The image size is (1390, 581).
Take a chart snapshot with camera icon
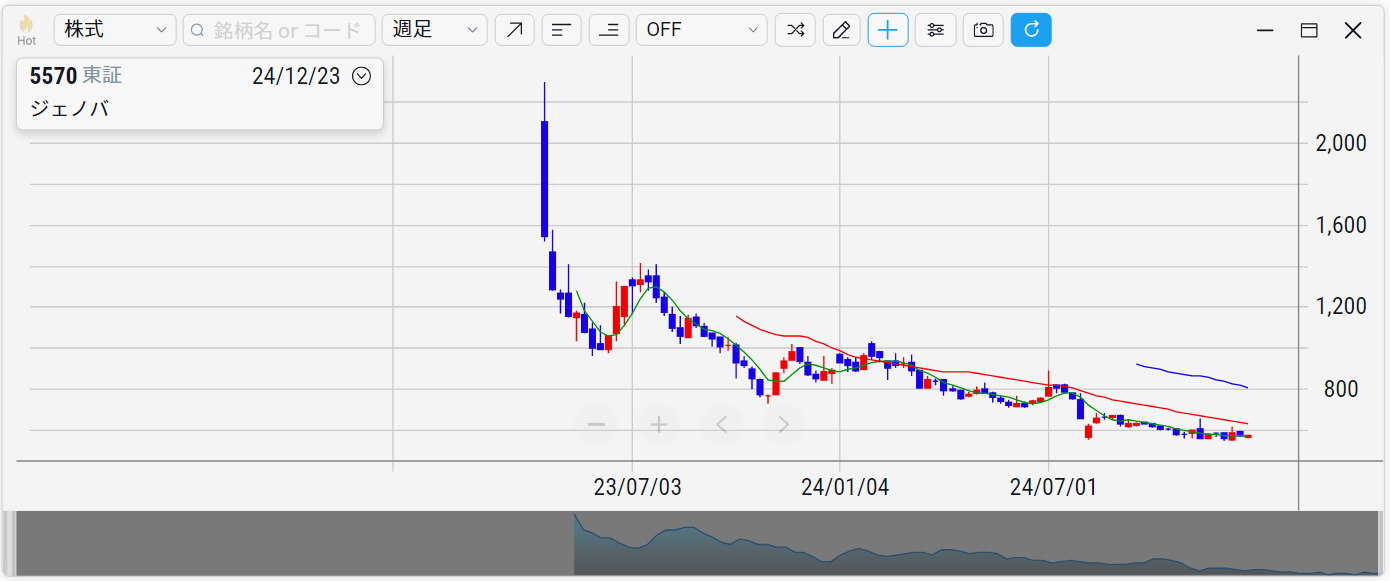tap(983, 30)
